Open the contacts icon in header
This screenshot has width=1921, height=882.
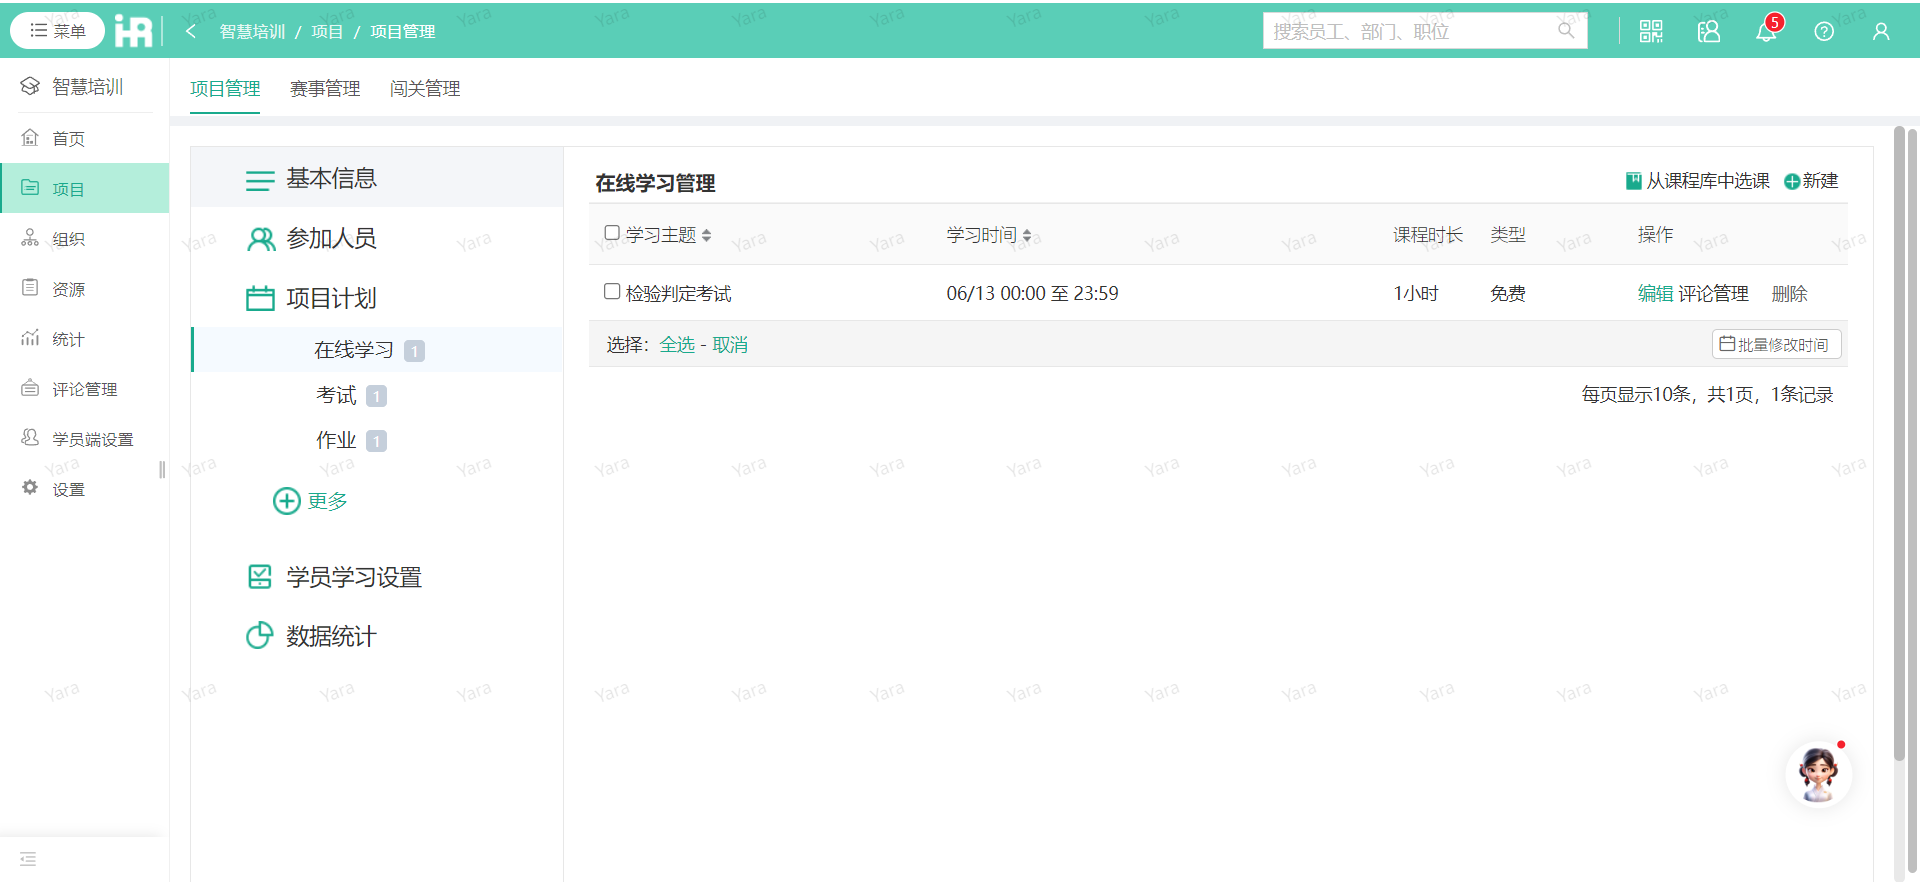[x=1709, y=31]
